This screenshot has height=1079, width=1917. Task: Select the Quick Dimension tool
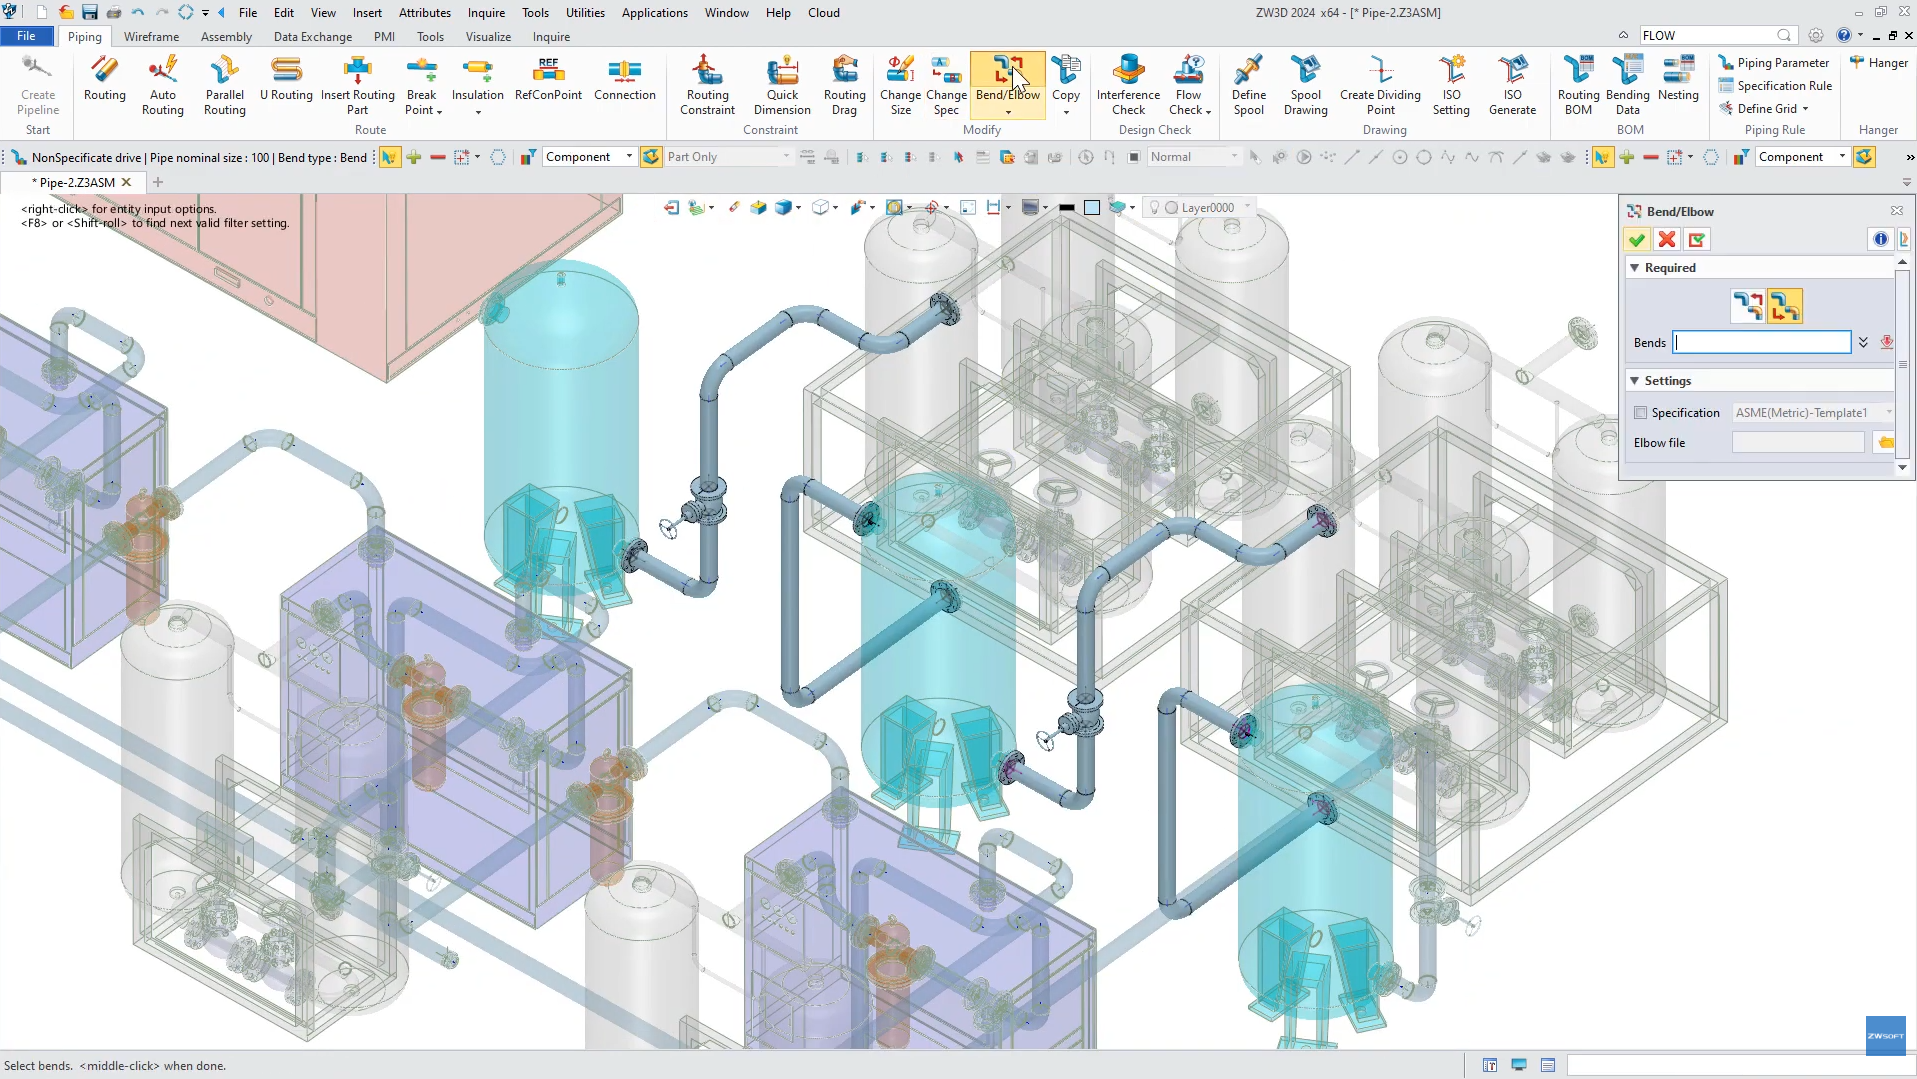[x=782, y=86]
